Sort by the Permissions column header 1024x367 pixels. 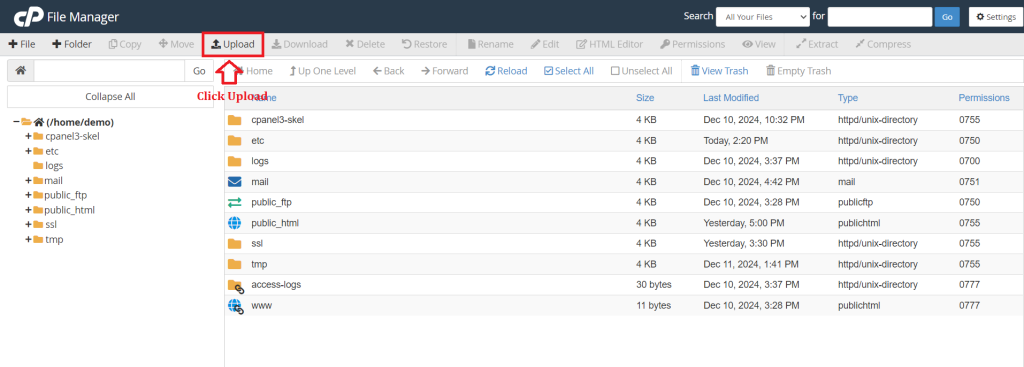pos(984,98)
